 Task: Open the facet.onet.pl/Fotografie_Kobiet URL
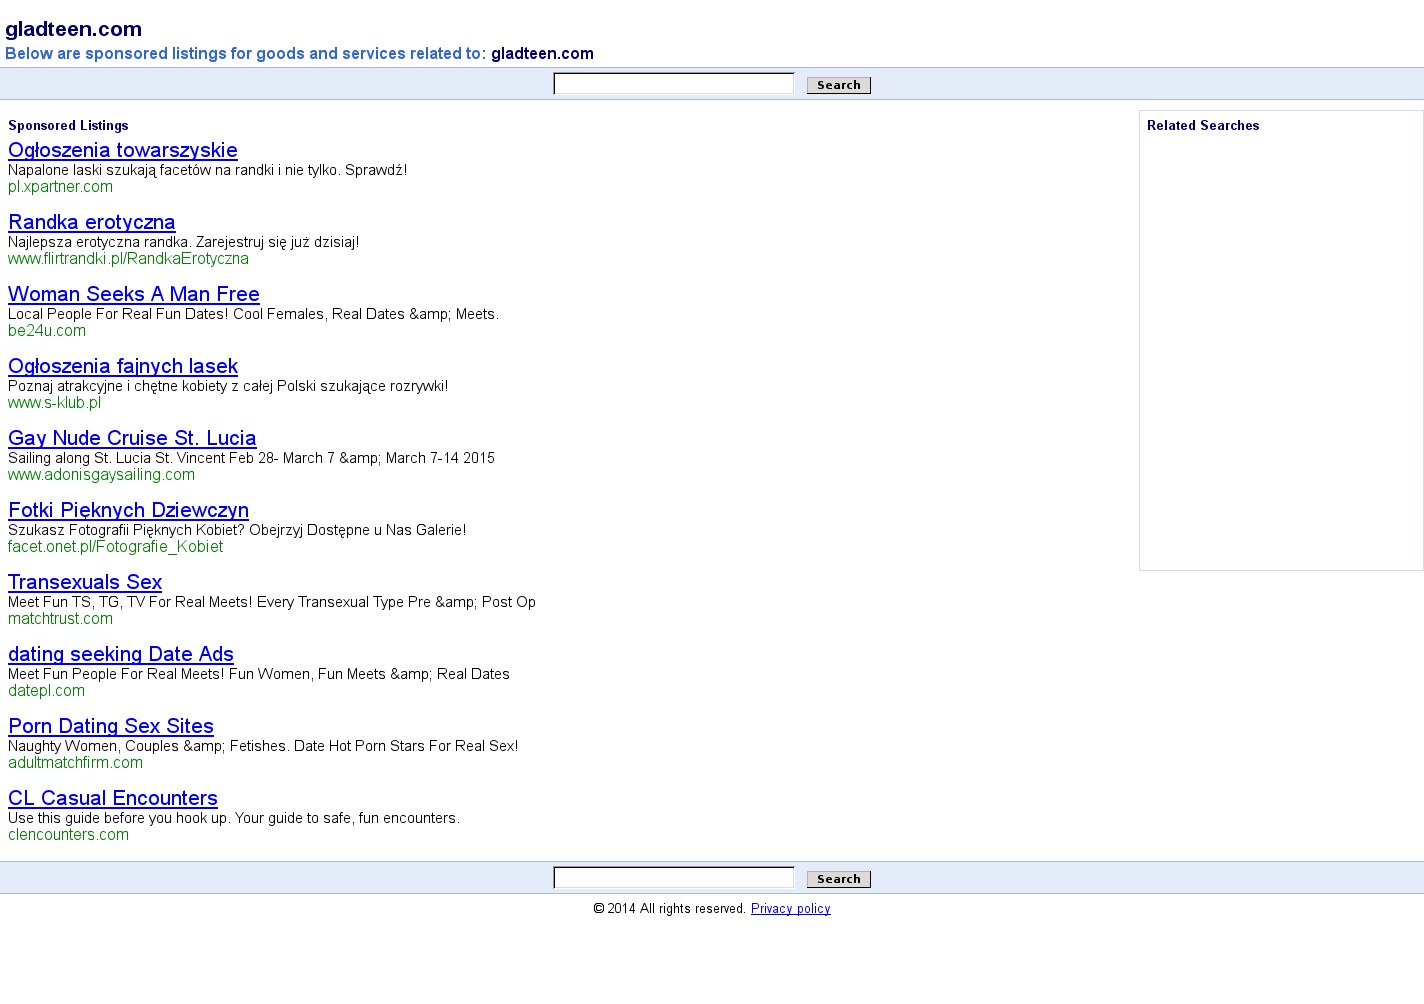(115, 547)
